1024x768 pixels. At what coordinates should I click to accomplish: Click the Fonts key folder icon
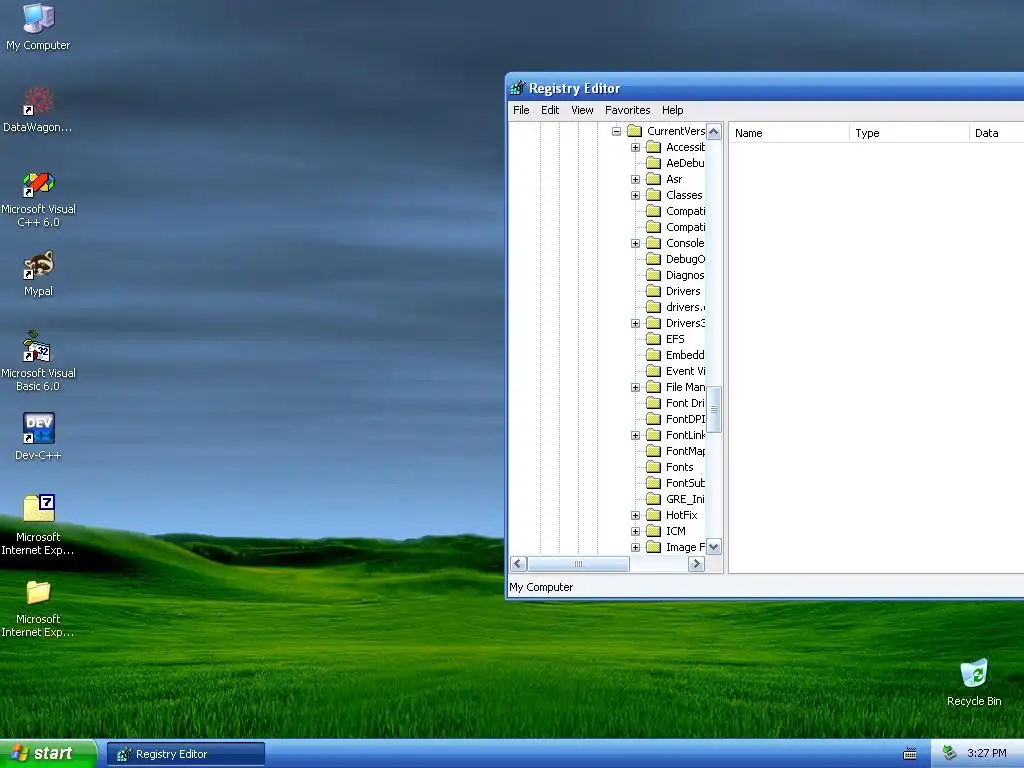[653, 467]
